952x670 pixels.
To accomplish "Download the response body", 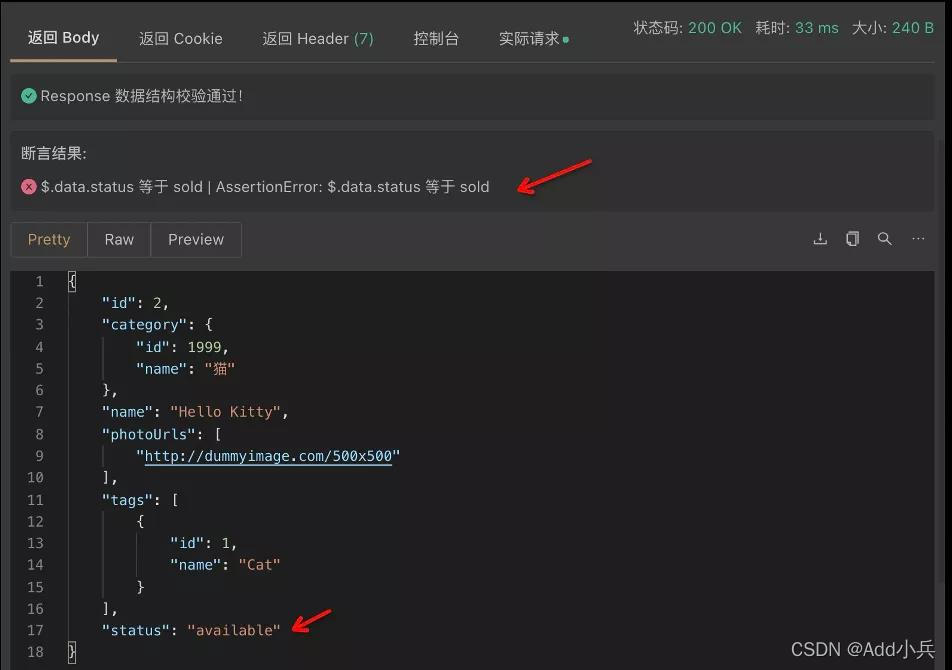I will tap(820, 239).
